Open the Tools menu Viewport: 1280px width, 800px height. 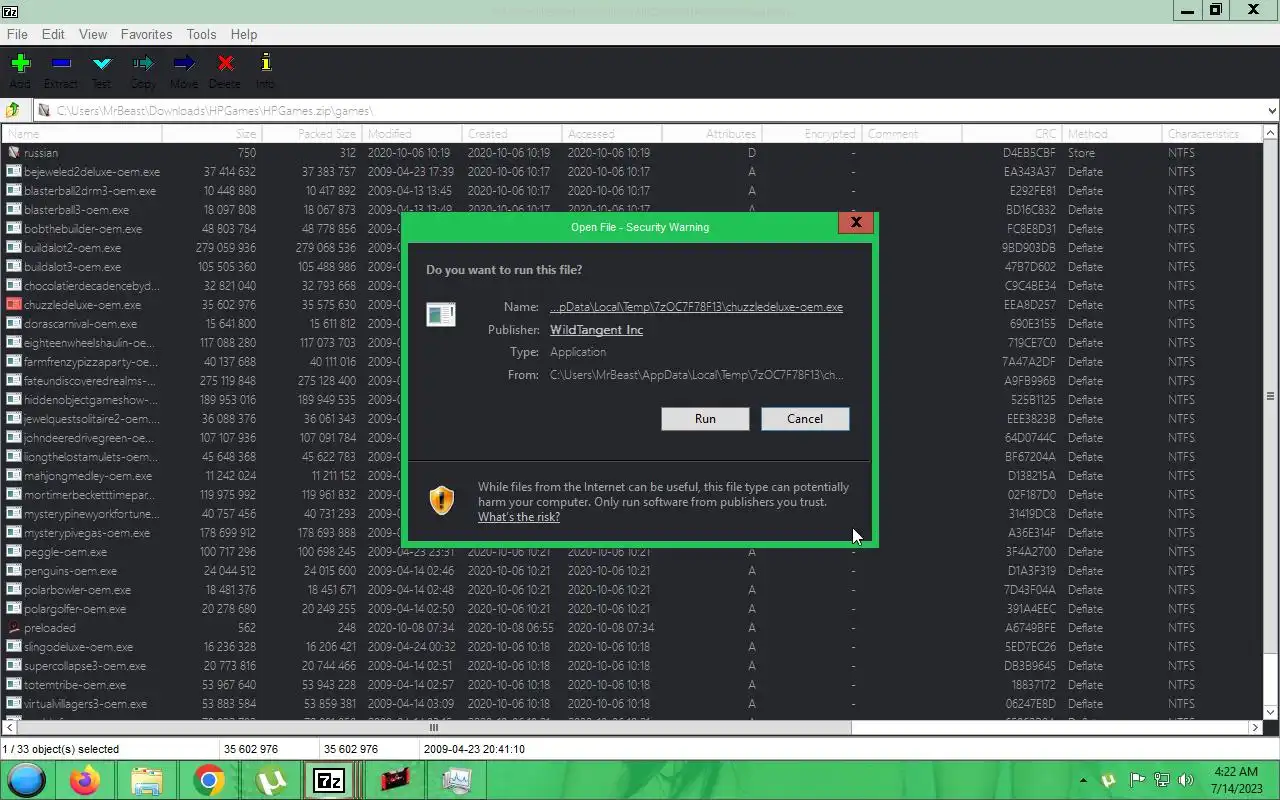click(201, 34)
